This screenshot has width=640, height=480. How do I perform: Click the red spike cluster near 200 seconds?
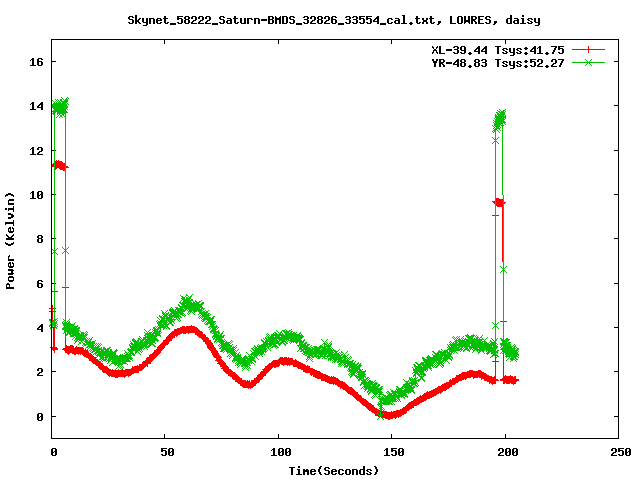[x=499, y=202]
